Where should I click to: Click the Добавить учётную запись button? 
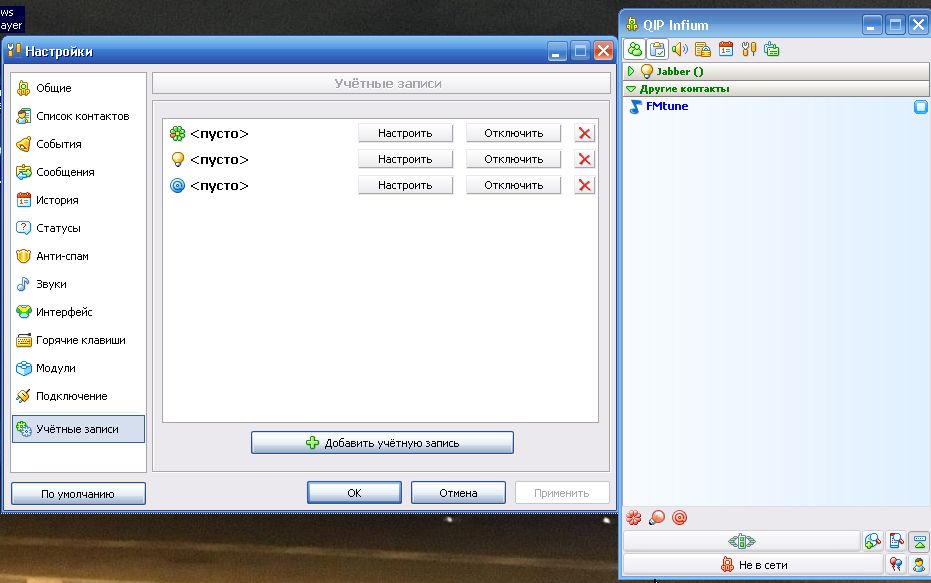pyautogui.click(x=382, y=442)
